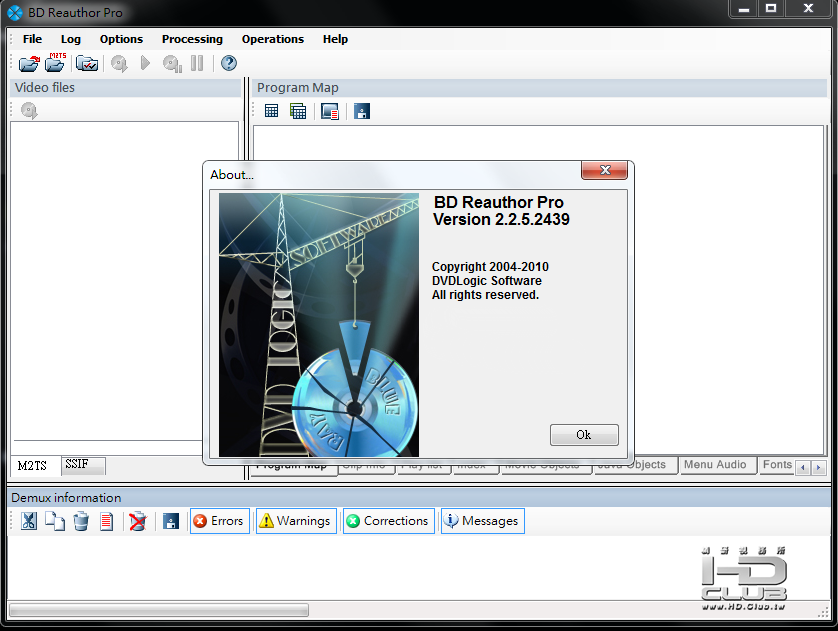Open Help question-mark icon

(229, 63)
